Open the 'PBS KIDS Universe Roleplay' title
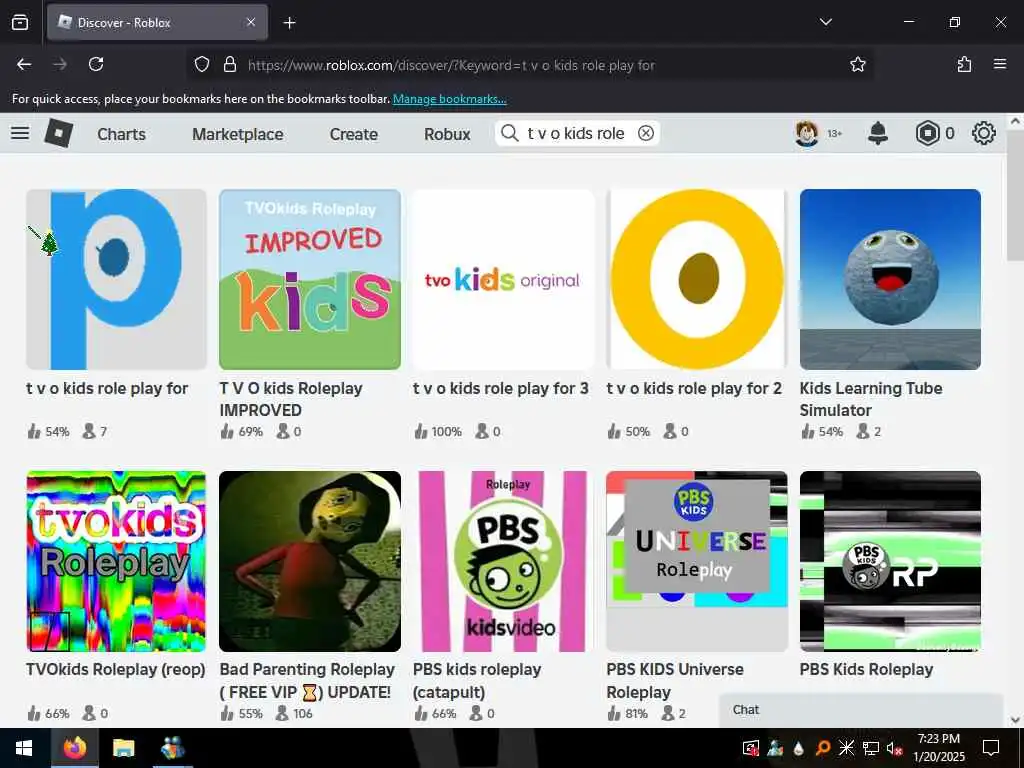Image resolution: width=1024 pixels, height=768 pixels. point(675,680)
